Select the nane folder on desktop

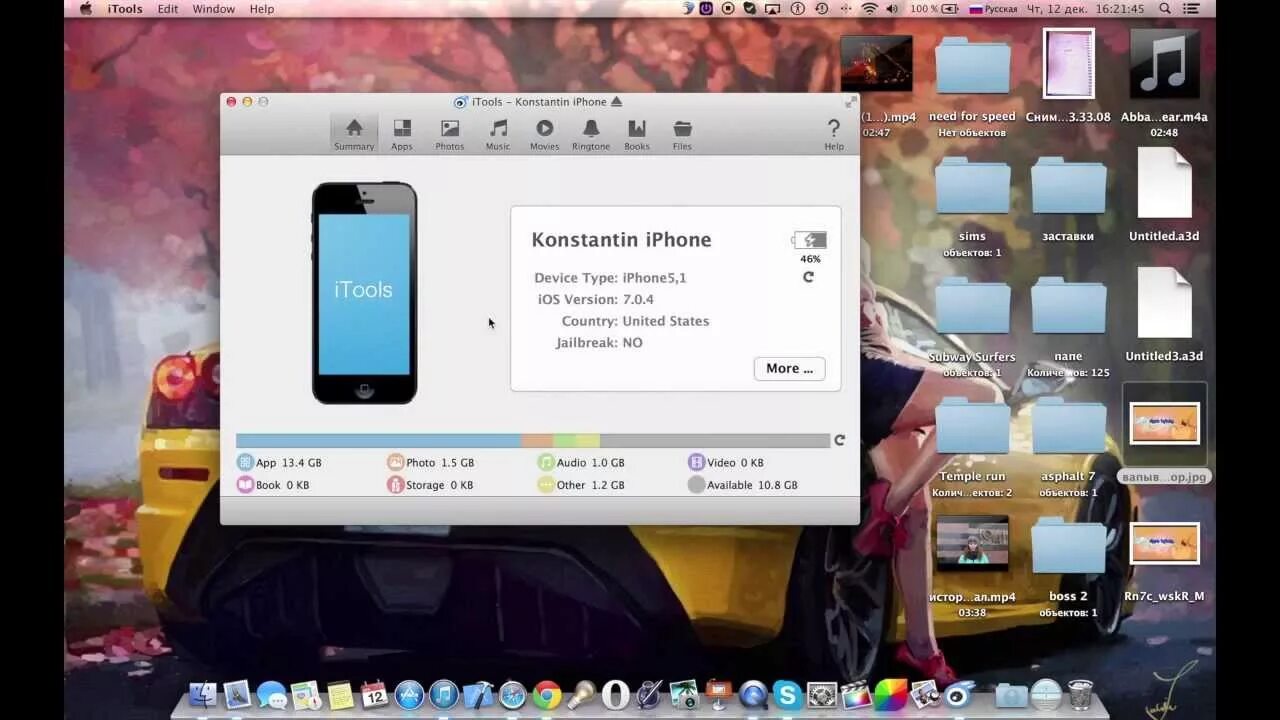(x=1068, y=307)
